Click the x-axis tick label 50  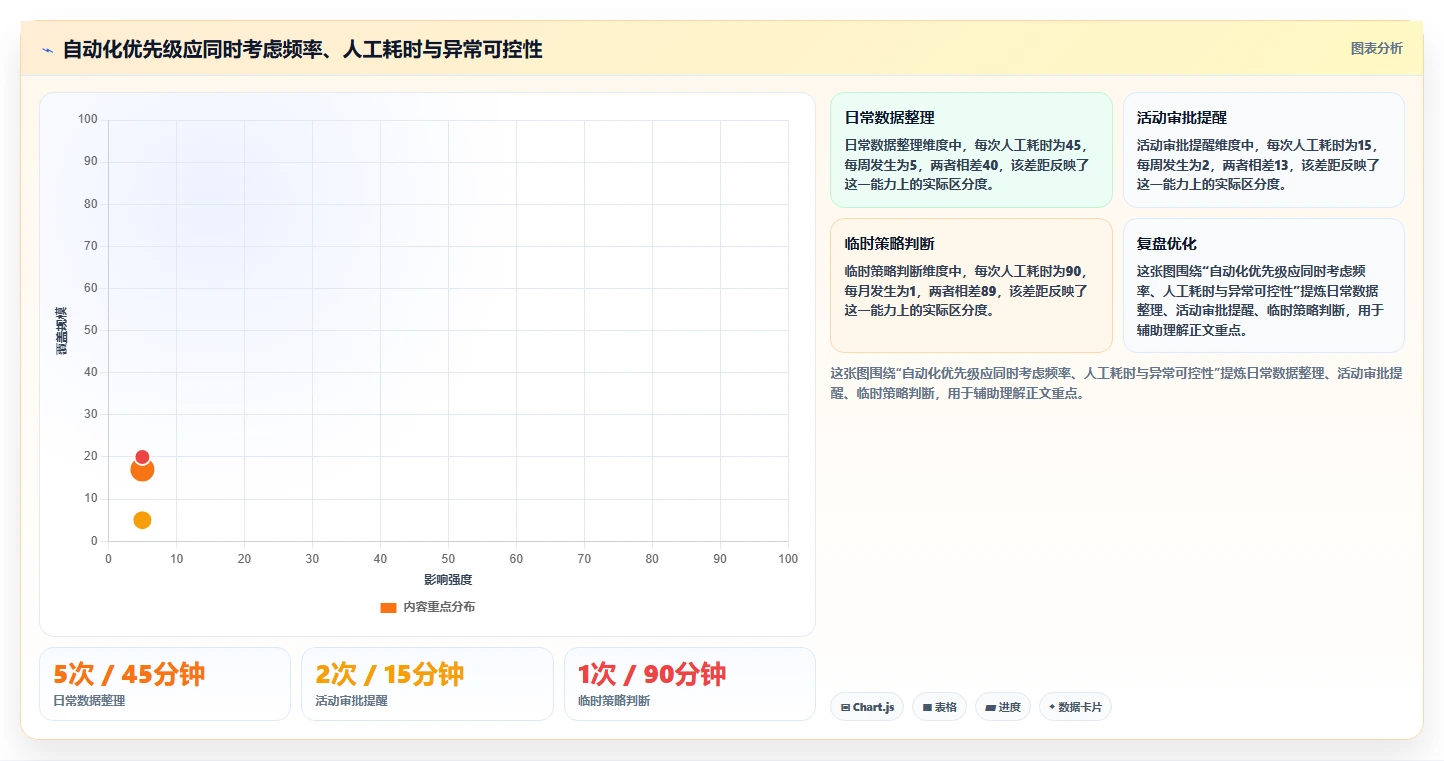click(448, 559)
